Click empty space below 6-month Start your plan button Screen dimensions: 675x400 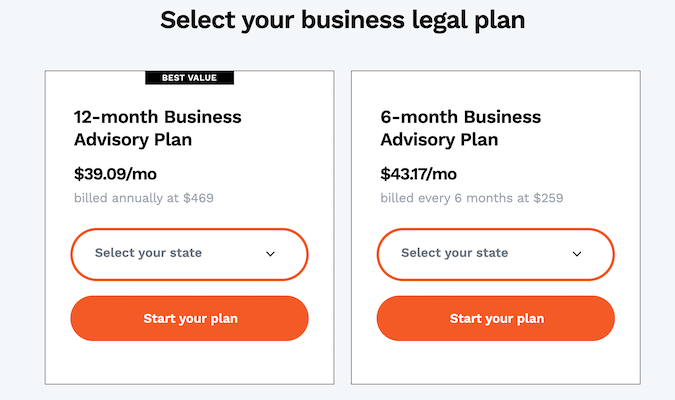click(495, 362)
